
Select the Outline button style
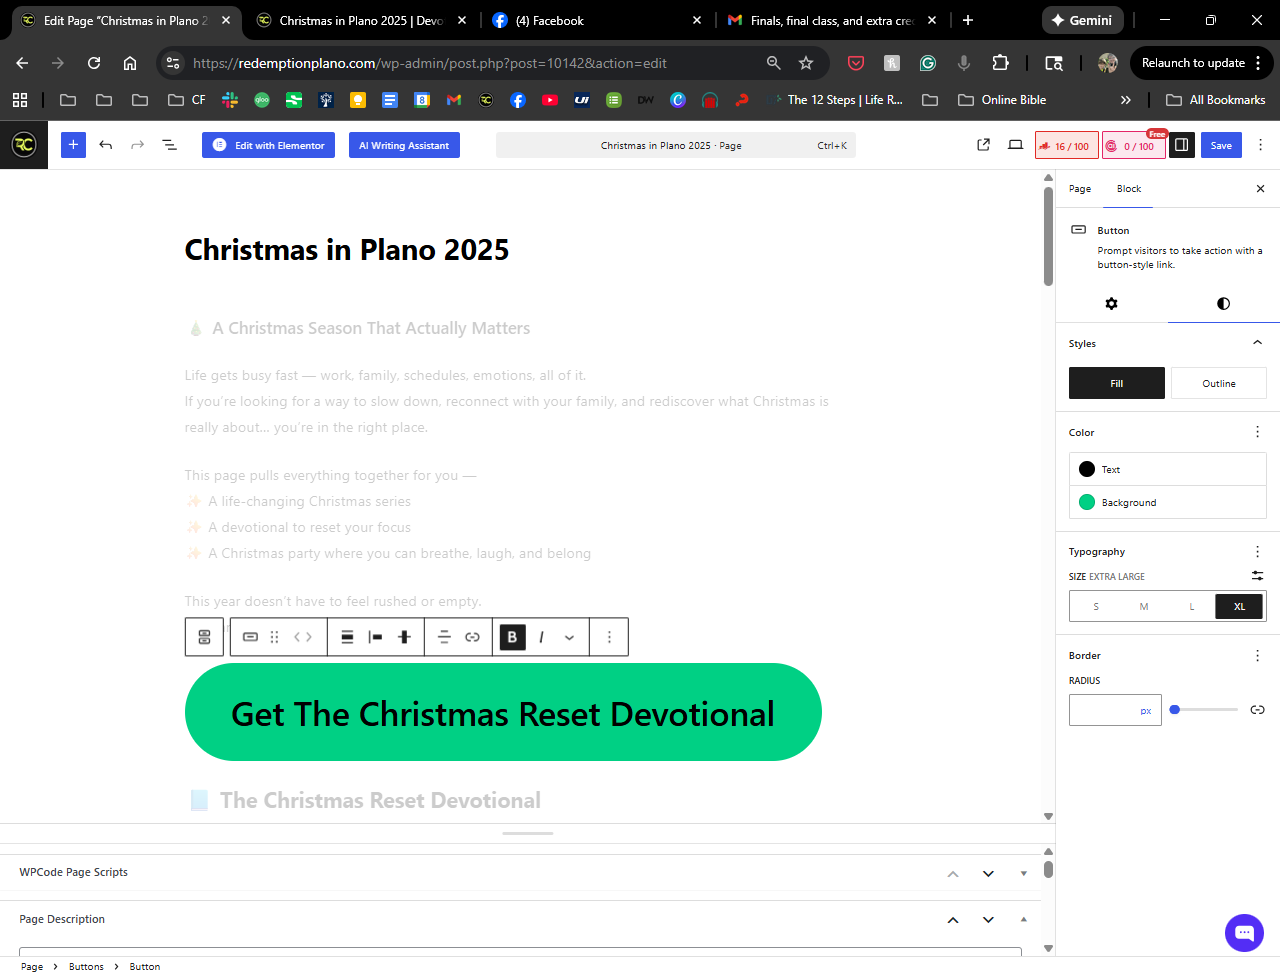point(1218,383)
